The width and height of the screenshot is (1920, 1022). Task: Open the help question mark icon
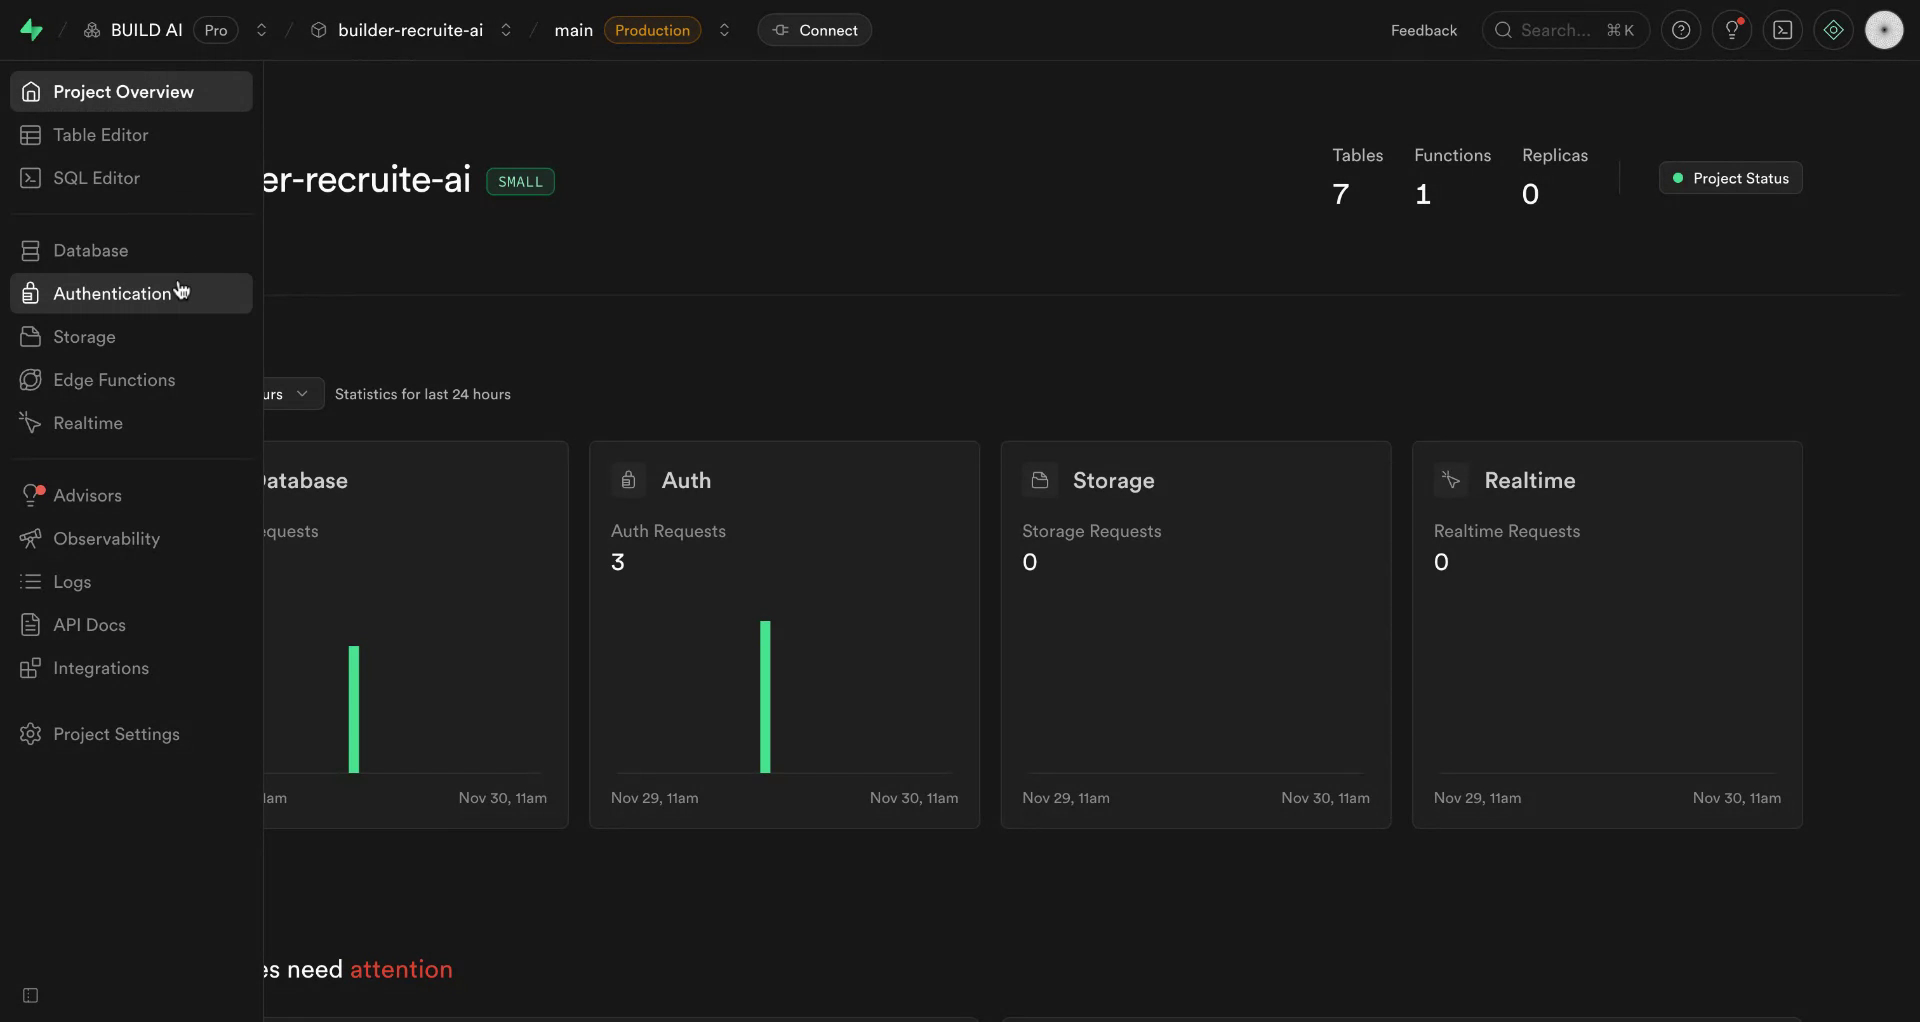[1681, 30]
